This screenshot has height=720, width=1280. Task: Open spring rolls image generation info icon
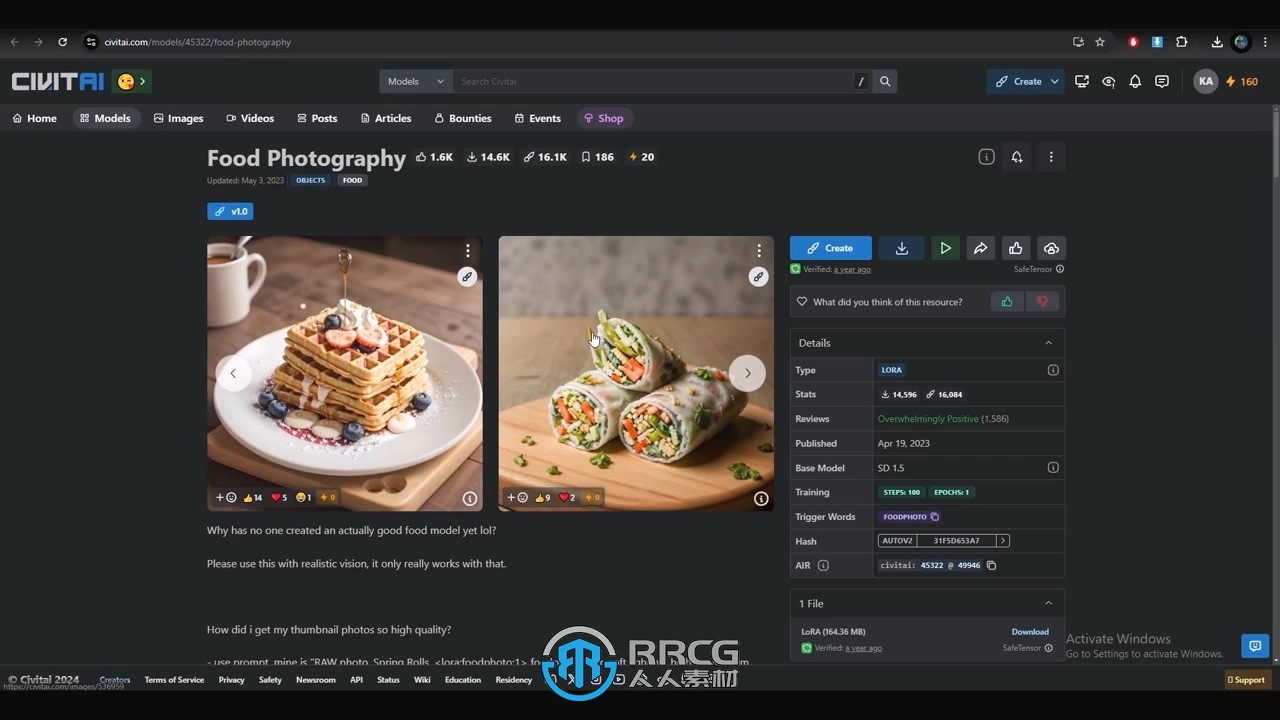pos(761,498)
